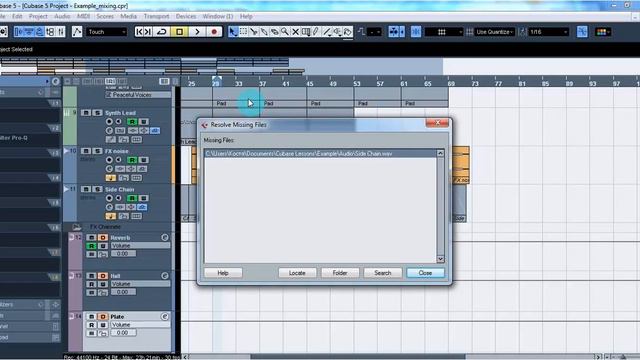This screenshot has height=360, width=640.
Task: Open Volume parameter dropdown on Reverb track
Action: tap(141, 246)
